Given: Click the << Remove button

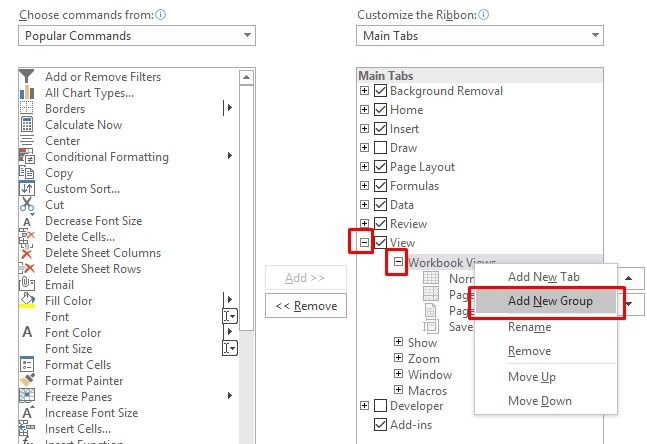Looking at the screenshot, I should 306,306.
